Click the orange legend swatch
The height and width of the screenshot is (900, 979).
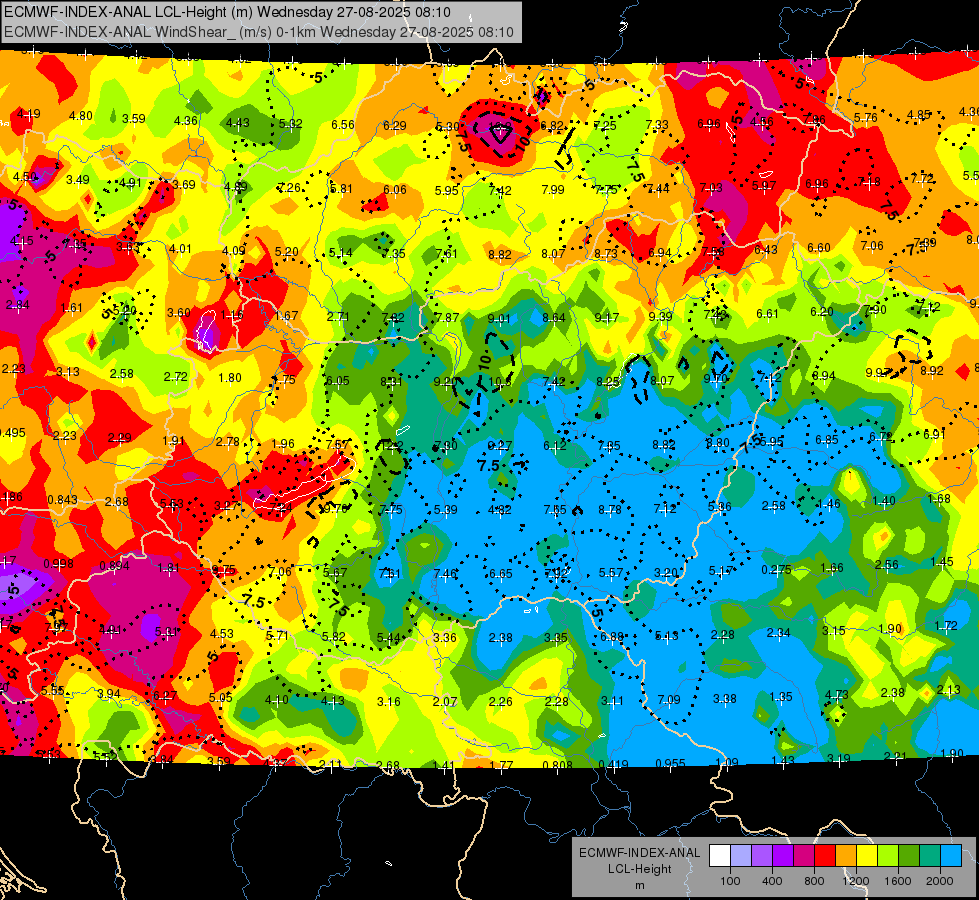tap(846, 856)
